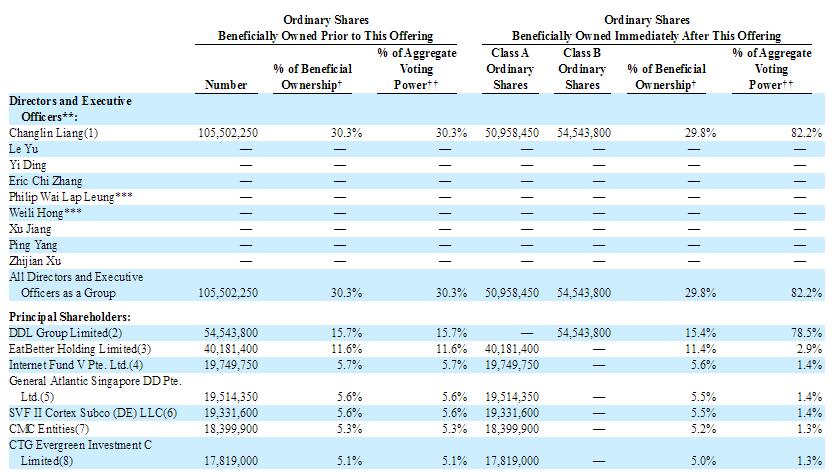Image resolution: width=835 pixels, height=473 pixels.
Task: Click 'SVF II Cortex Subco (DE) LLC(6)'
Action: [x=93, y=413]
